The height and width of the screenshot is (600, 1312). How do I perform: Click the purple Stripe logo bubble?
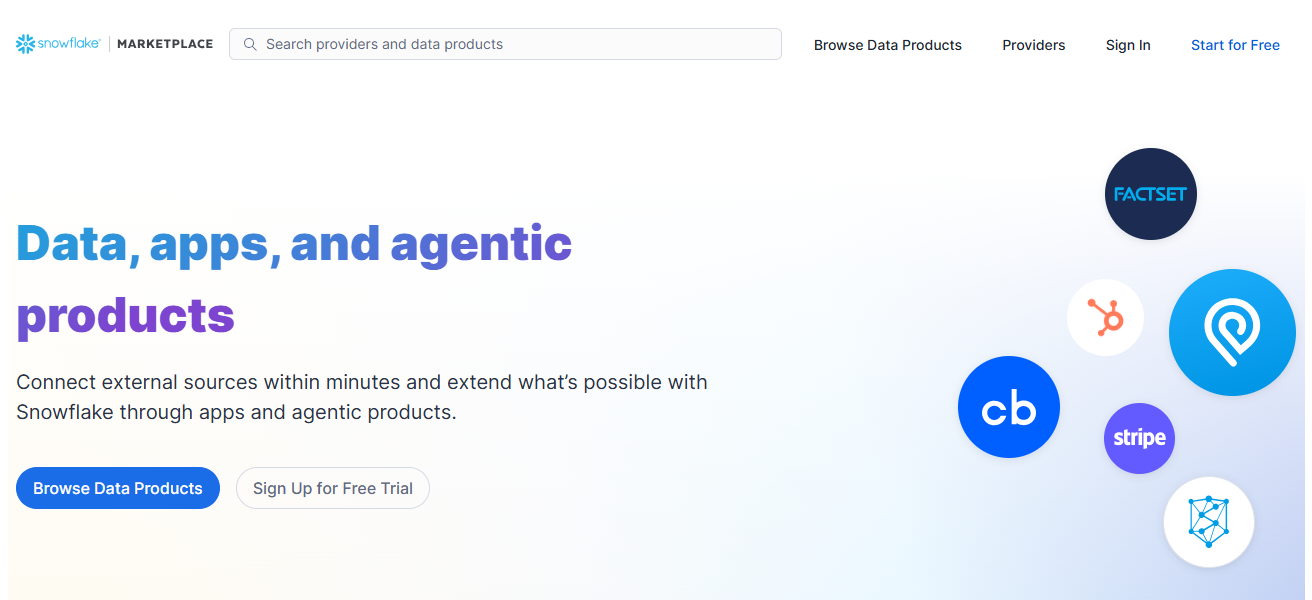(x=1139, y=438)
